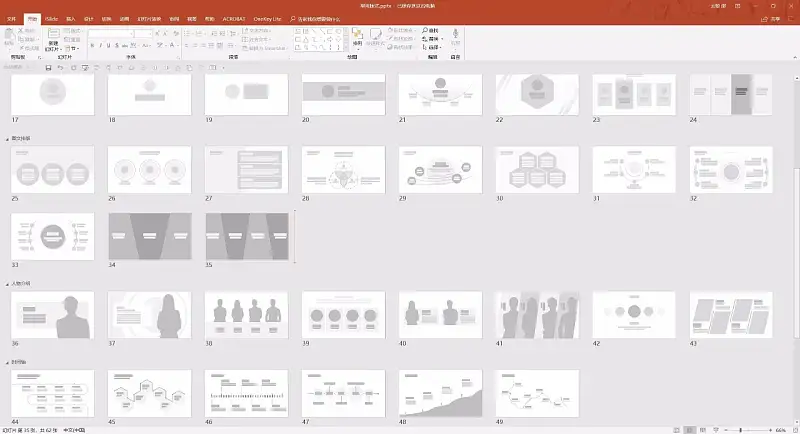This screenshot has height=434, width=800.
Task: Click zoom out minus button
Action: [x=727, y=430]
